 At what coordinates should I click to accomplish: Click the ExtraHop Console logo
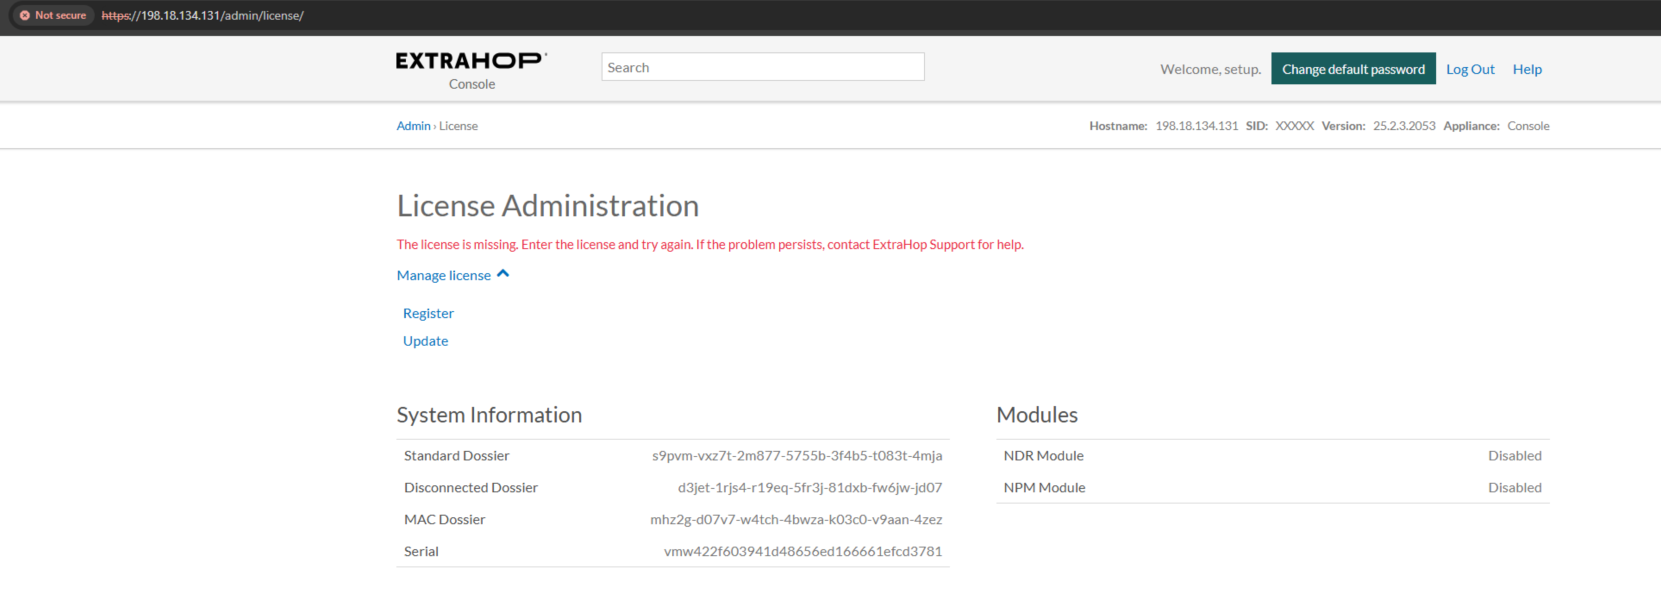[471, 70]
